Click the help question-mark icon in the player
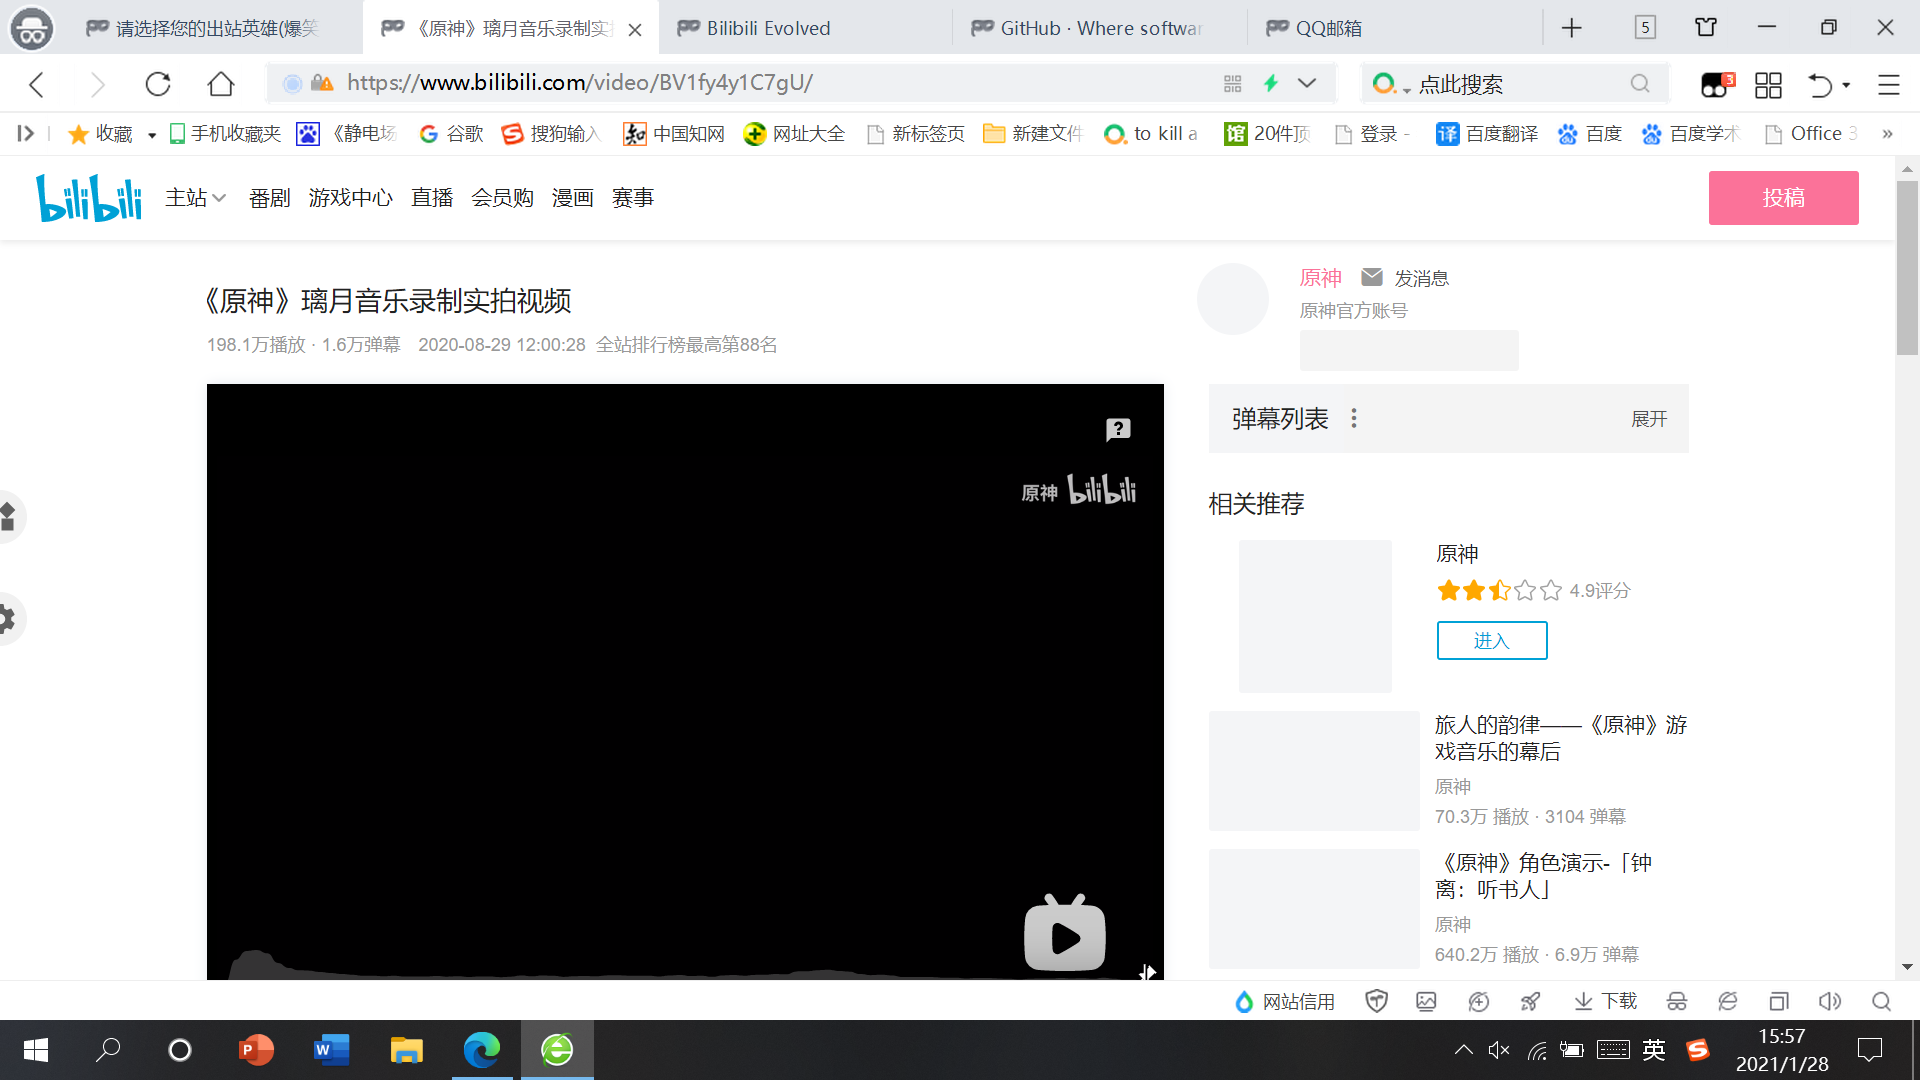This screenshot has height=1080, width=1920. pos(1117,429)
